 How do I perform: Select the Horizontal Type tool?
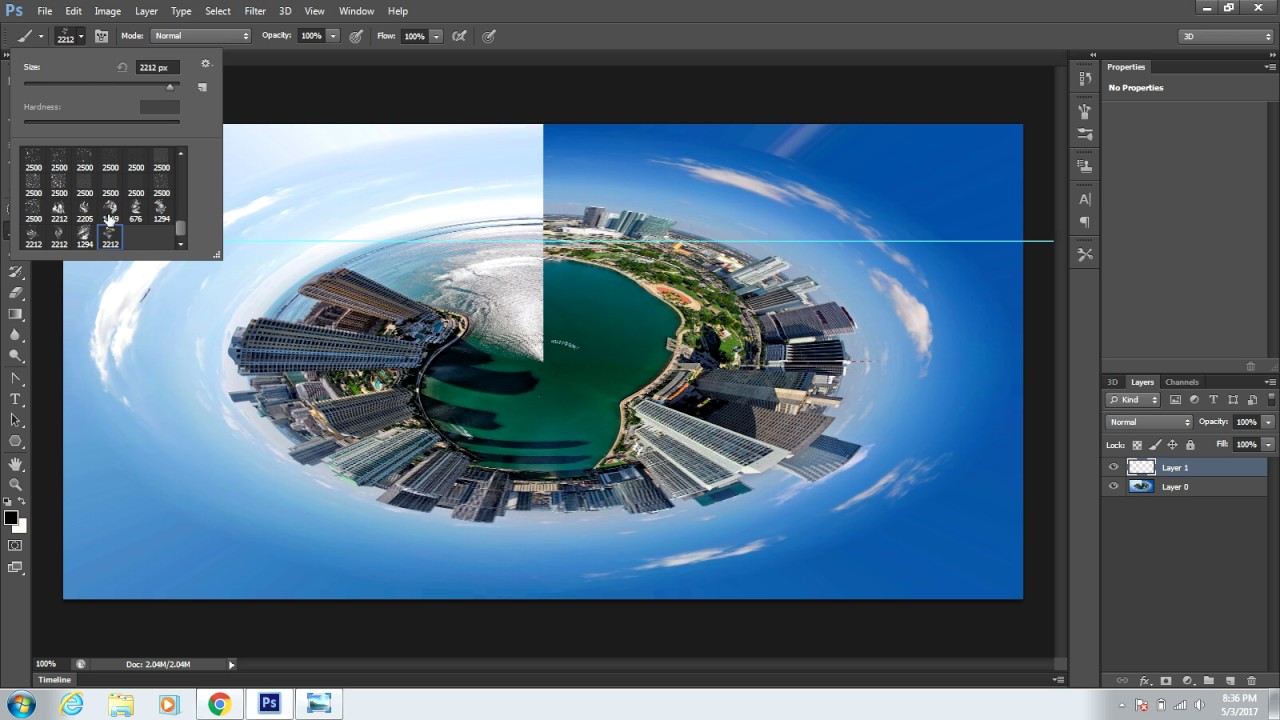tap(16, 400)
